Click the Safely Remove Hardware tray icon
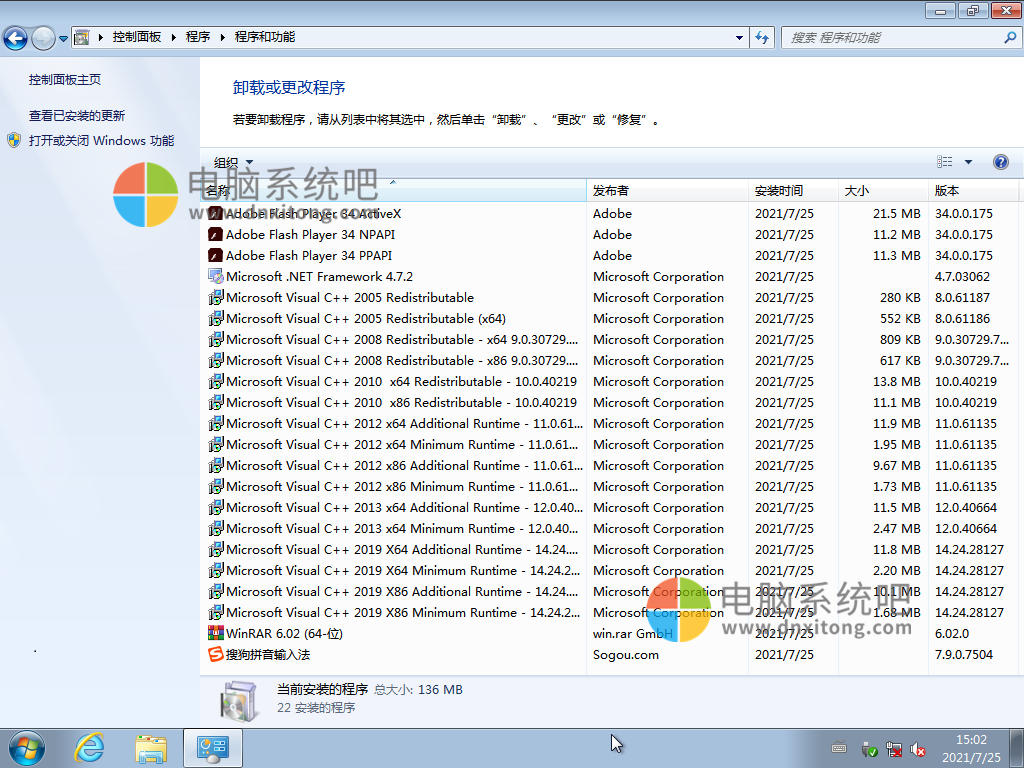 [869, 748]
